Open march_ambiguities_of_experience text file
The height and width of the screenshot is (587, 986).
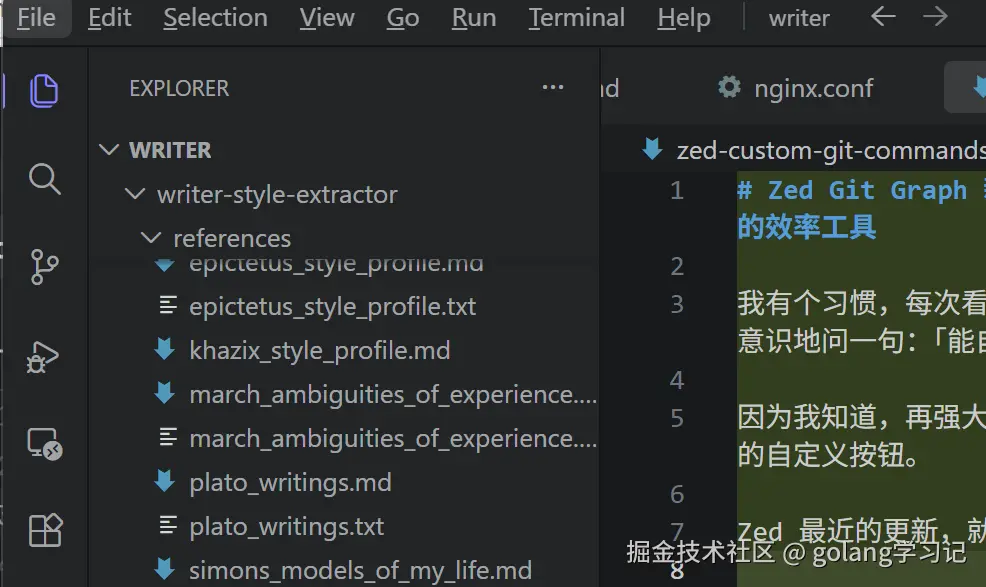(x=393, y=439)
